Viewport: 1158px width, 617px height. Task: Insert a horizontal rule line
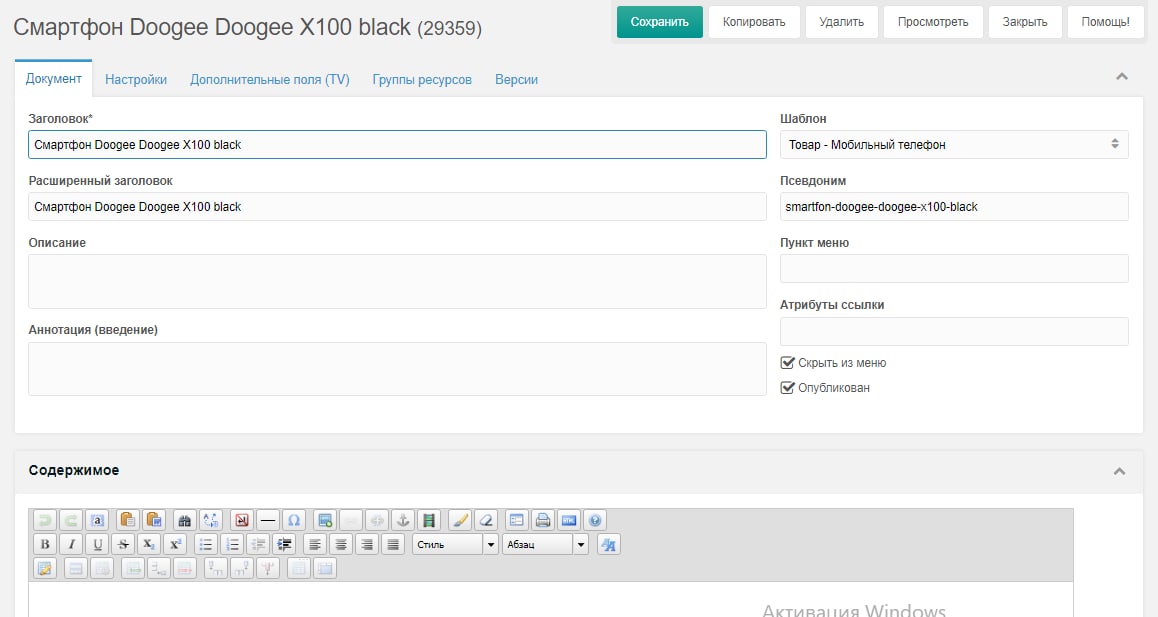point(268,520)
